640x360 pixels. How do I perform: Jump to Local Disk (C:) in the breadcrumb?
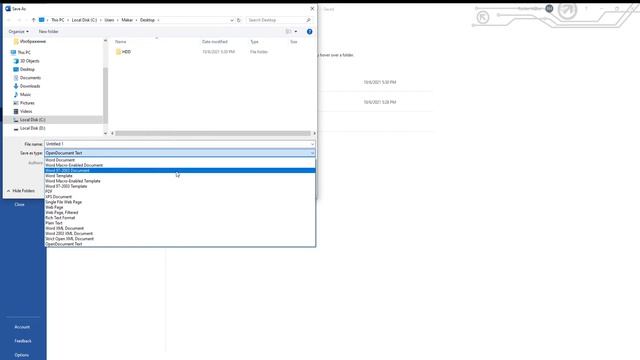click(84, 20)
